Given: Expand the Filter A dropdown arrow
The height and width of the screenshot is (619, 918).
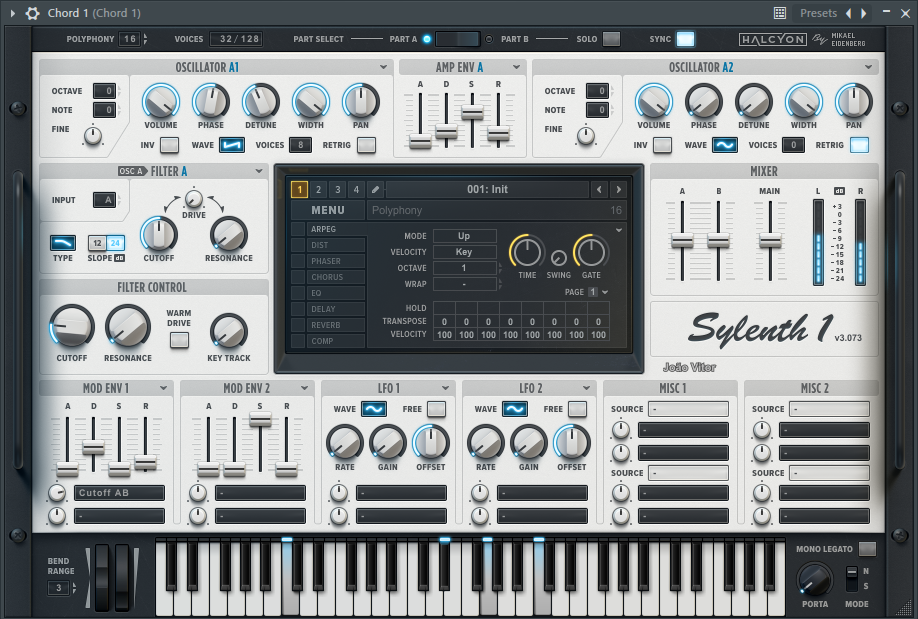Looking at the screenshot, I should 259,171.
